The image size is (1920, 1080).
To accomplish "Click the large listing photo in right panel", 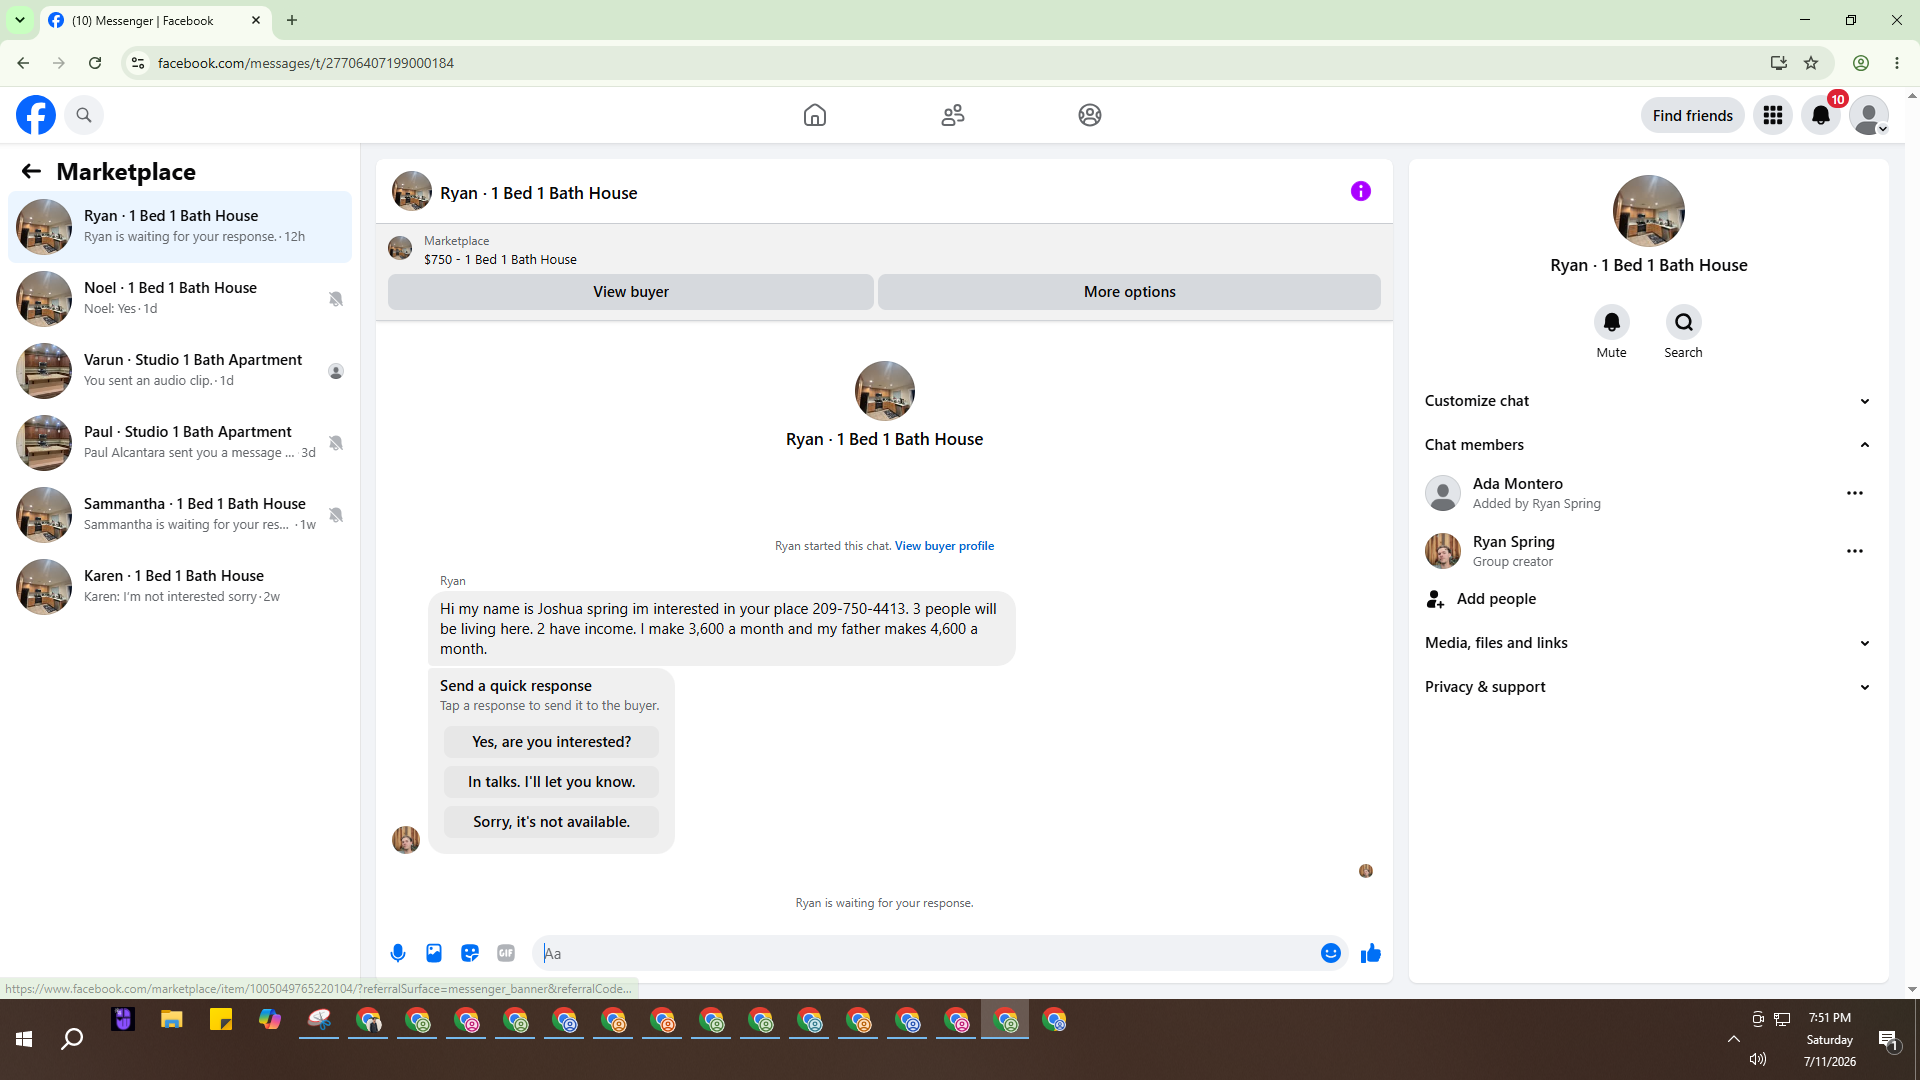I will (1649, 211).
